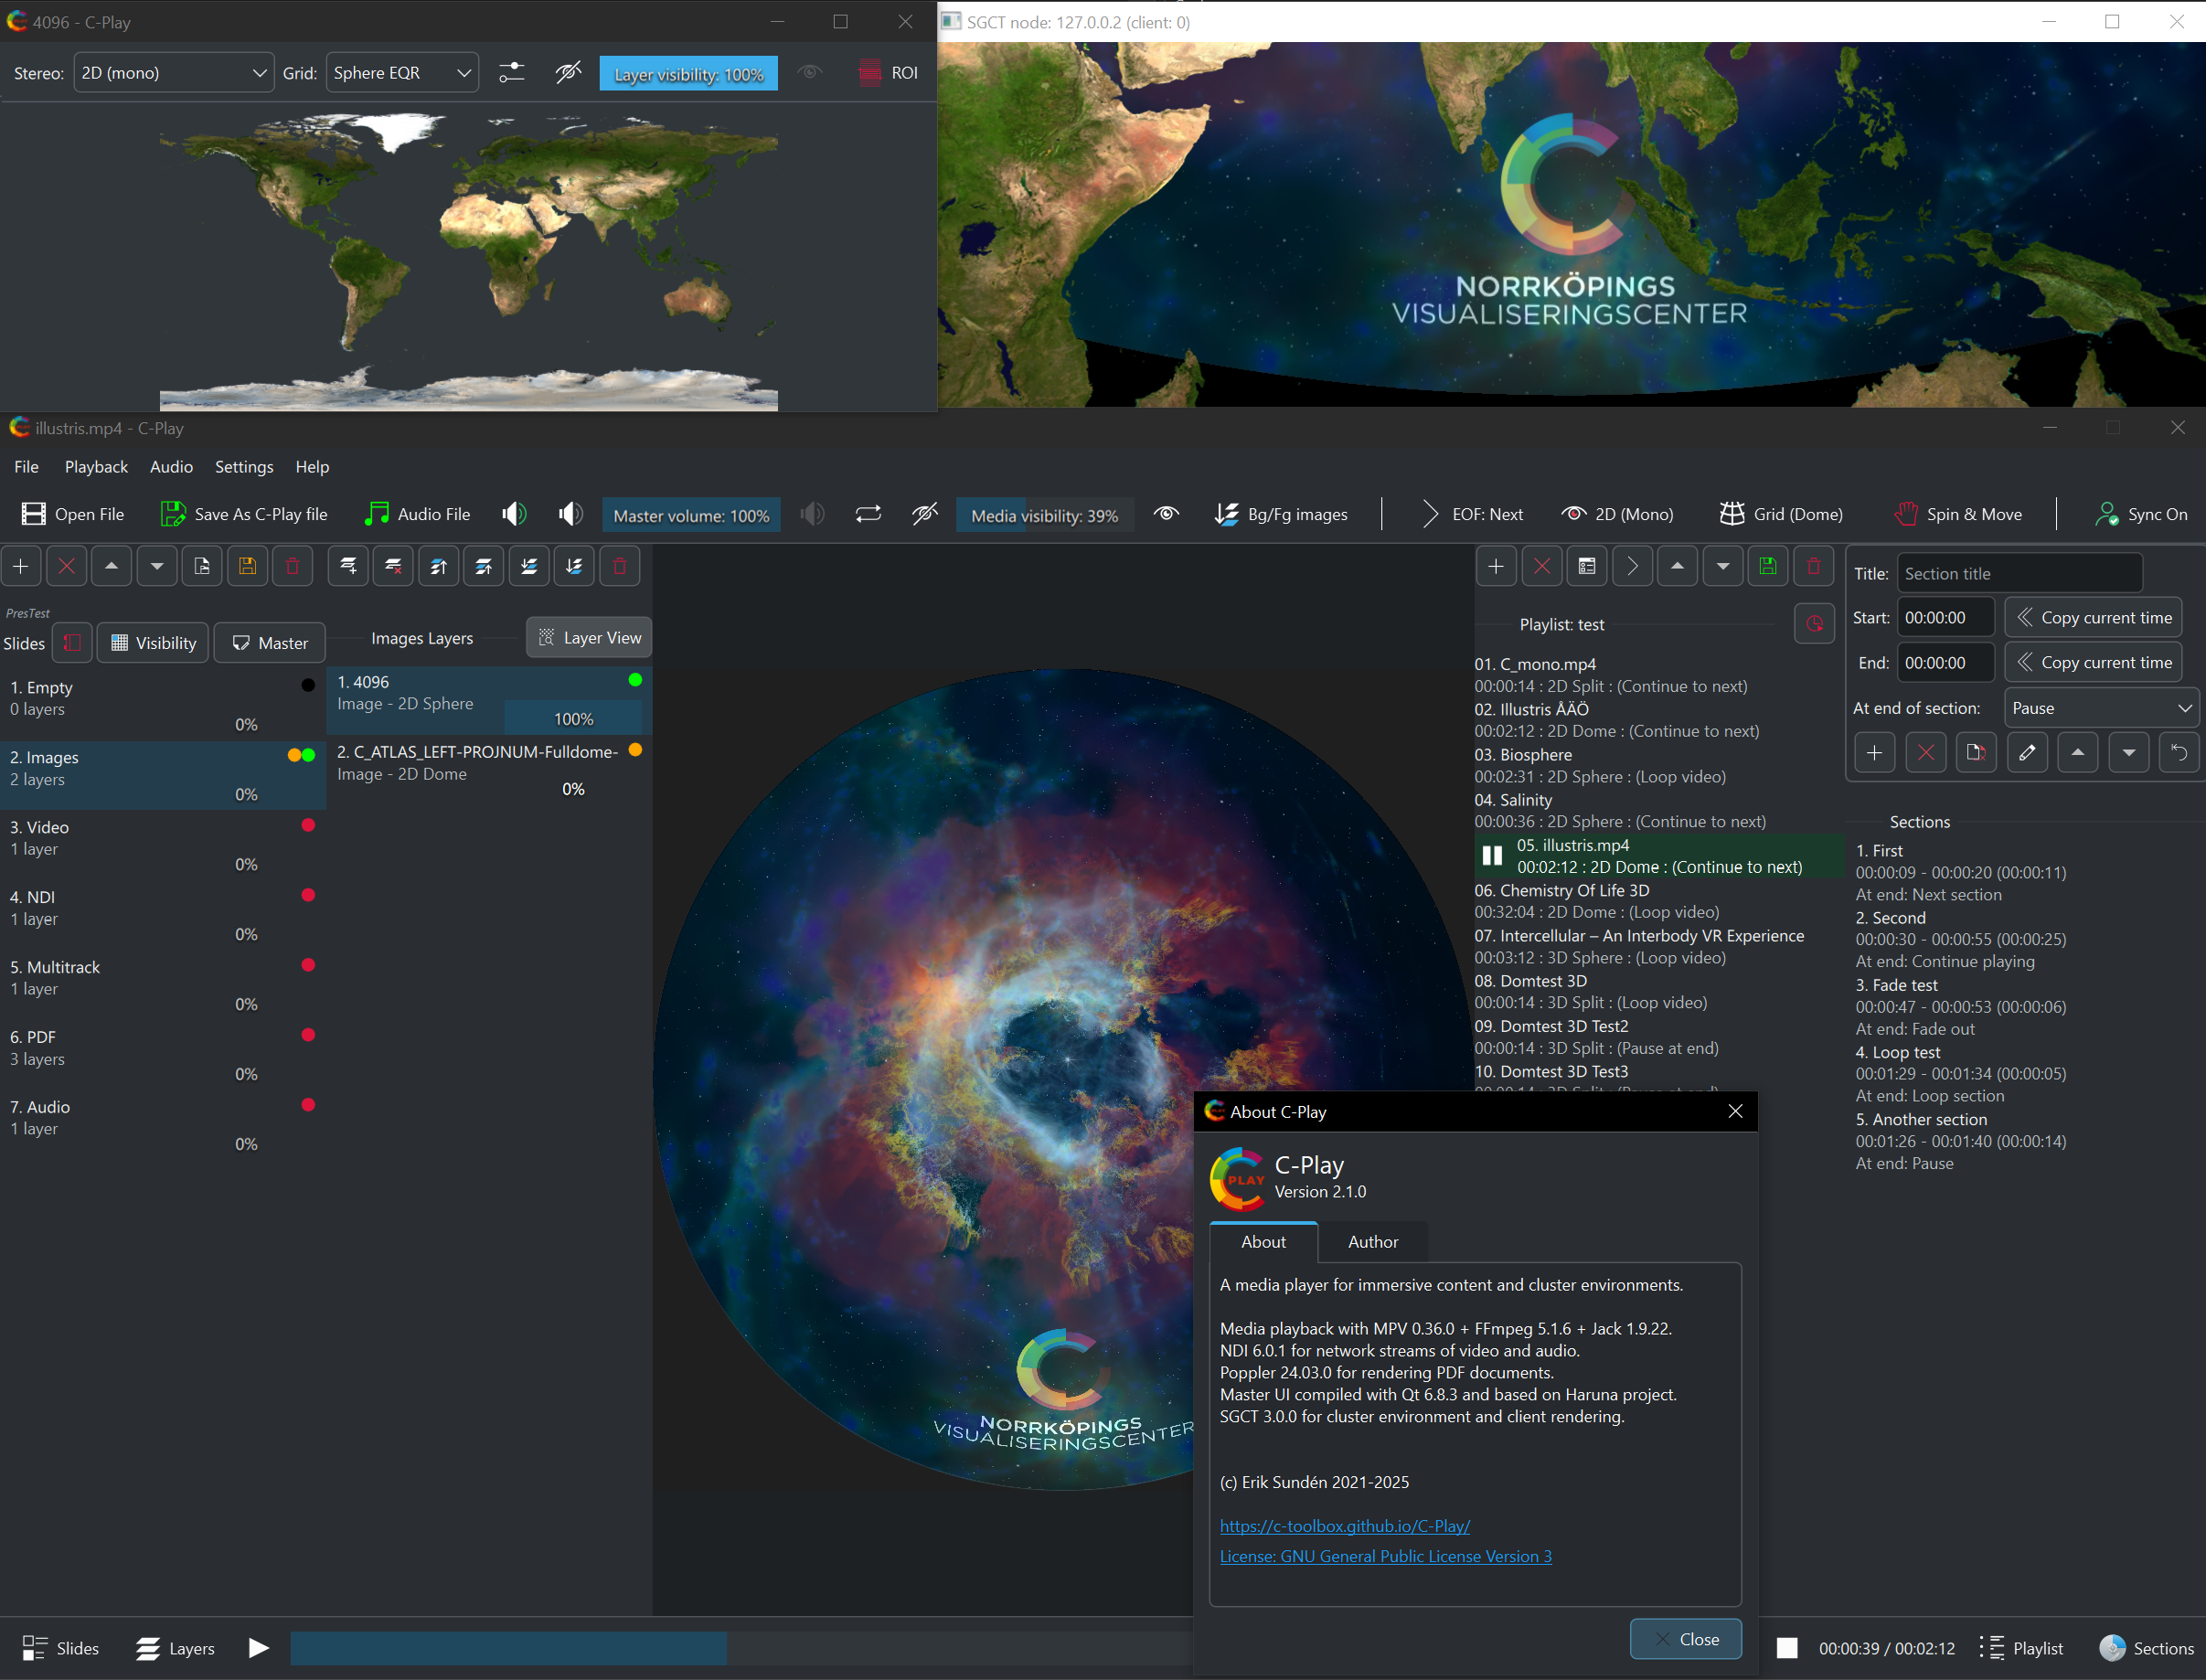Click the loop/repeat arrows icon
The width and height of the screenshot is (2206, 1680).
[868, 514]
